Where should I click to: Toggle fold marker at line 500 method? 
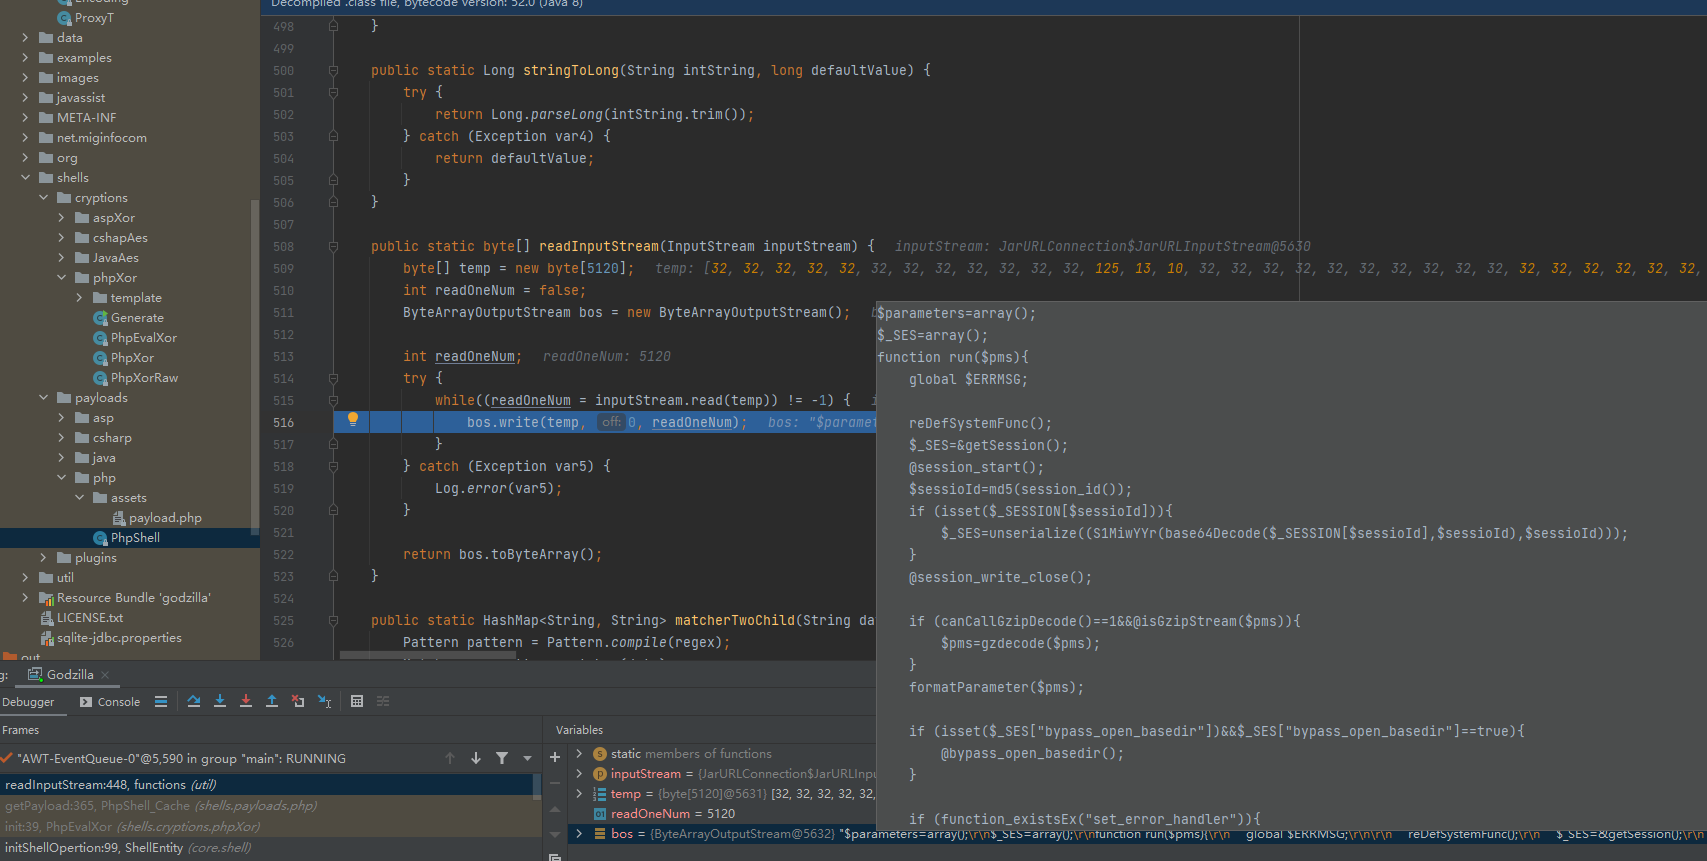click(333, 71)
